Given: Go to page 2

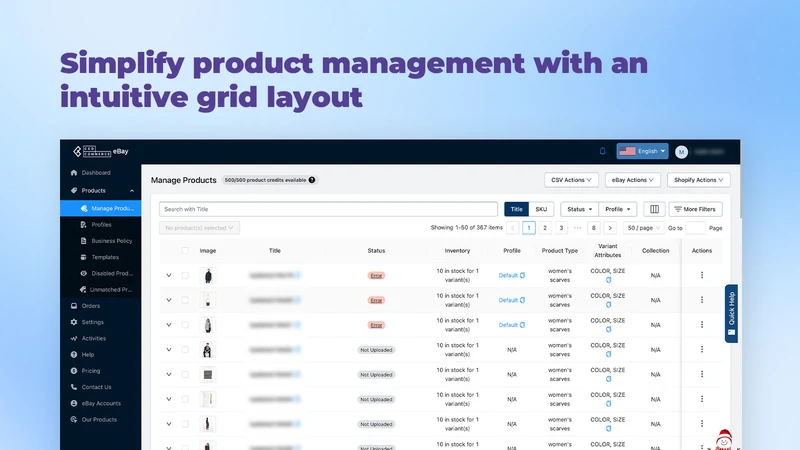Looking at the screenshot, I should coord(545,228).
